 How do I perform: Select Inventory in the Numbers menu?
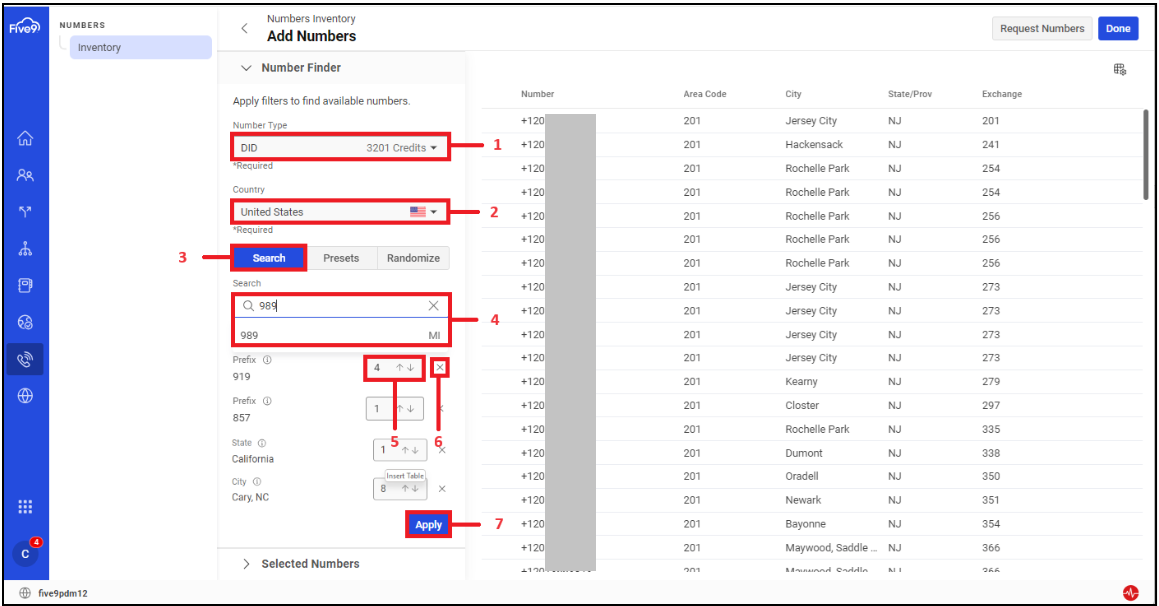(x=140, y=47)
